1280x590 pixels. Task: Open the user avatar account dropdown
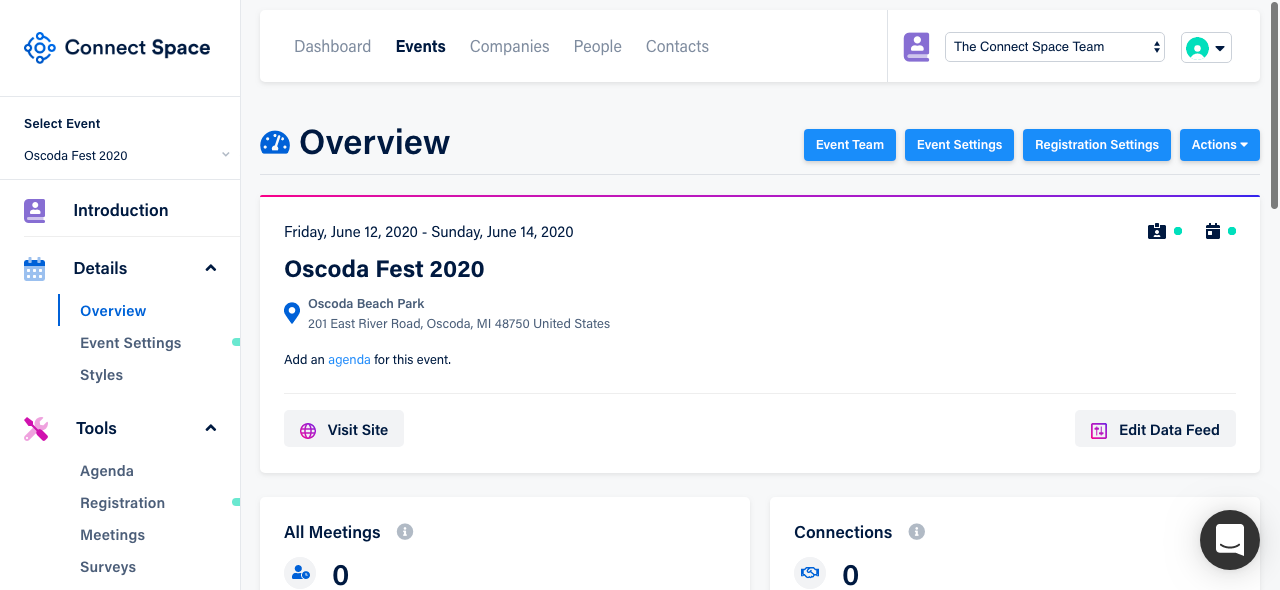(x=1206, y=47)
